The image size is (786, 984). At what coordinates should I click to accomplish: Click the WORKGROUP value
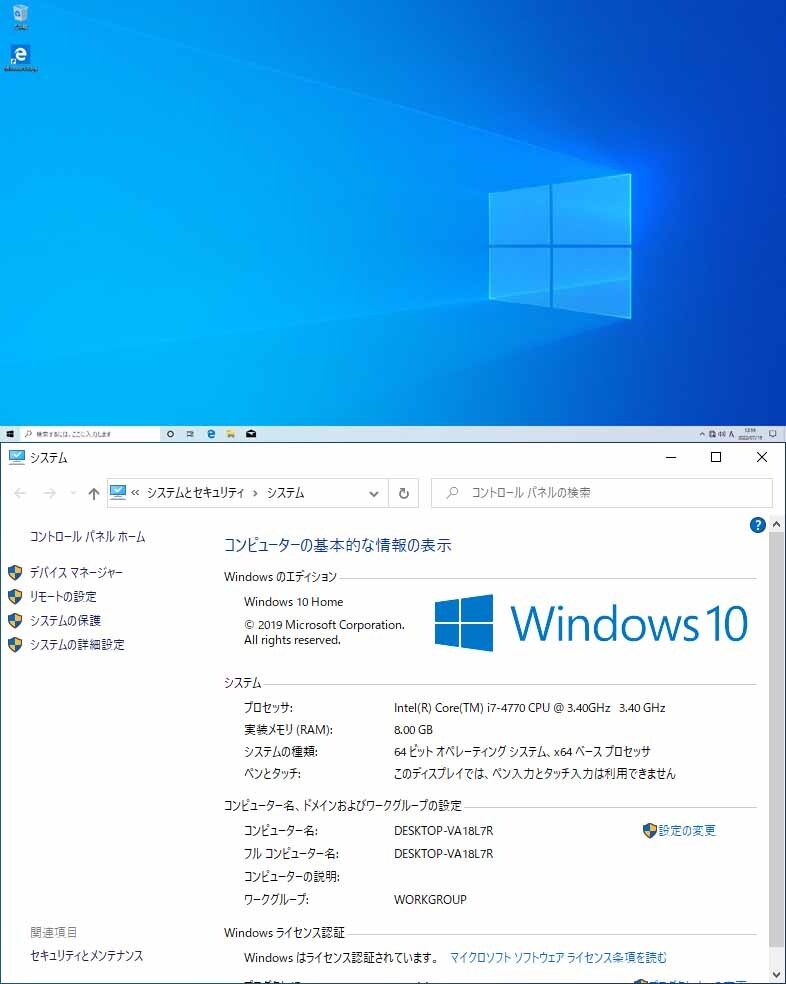[x=430, y=899]
